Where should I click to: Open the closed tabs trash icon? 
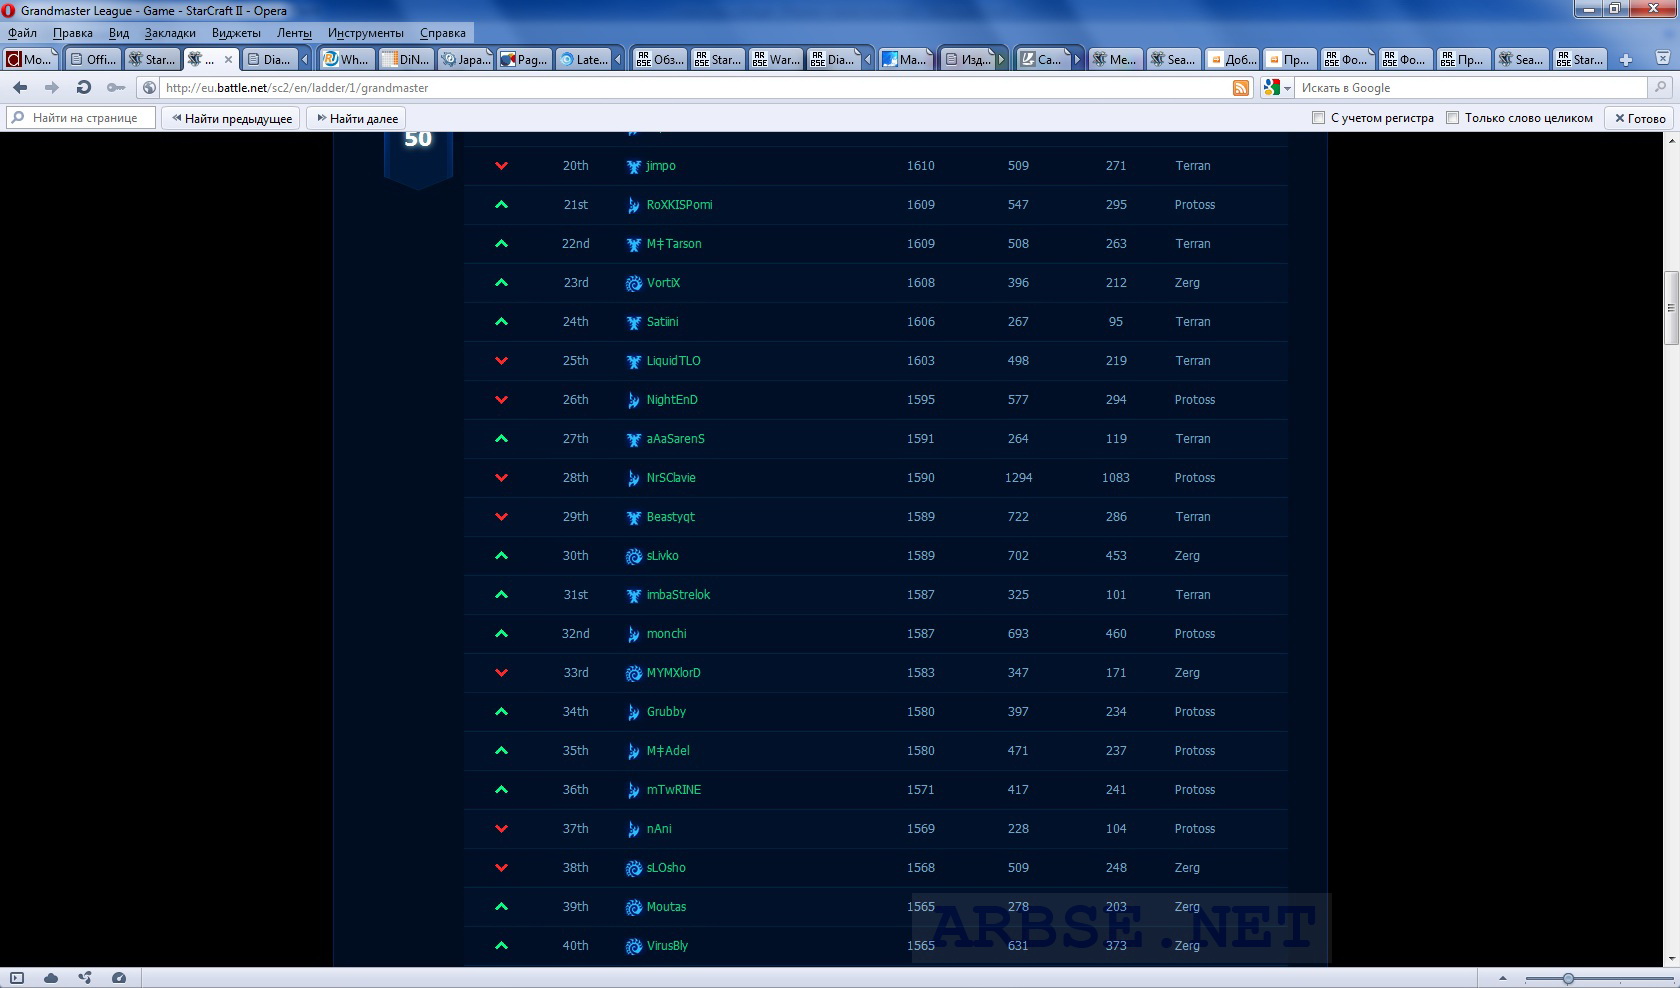coord(1663,59)
